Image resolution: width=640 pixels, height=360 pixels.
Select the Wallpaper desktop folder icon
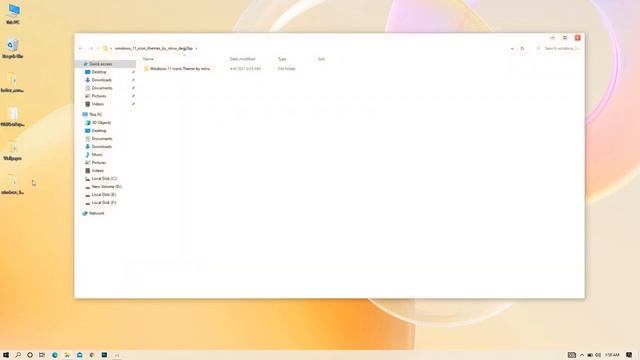tap(13, 151)
